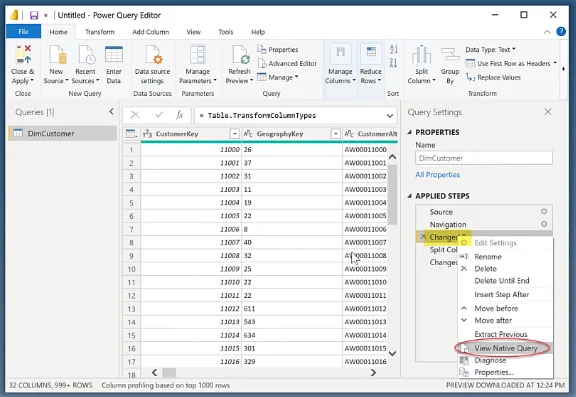The width and height of the screenshot is (576, 397).
Task: Click the vertical scrollbar down arrow
Action: [x=392, y=354]
